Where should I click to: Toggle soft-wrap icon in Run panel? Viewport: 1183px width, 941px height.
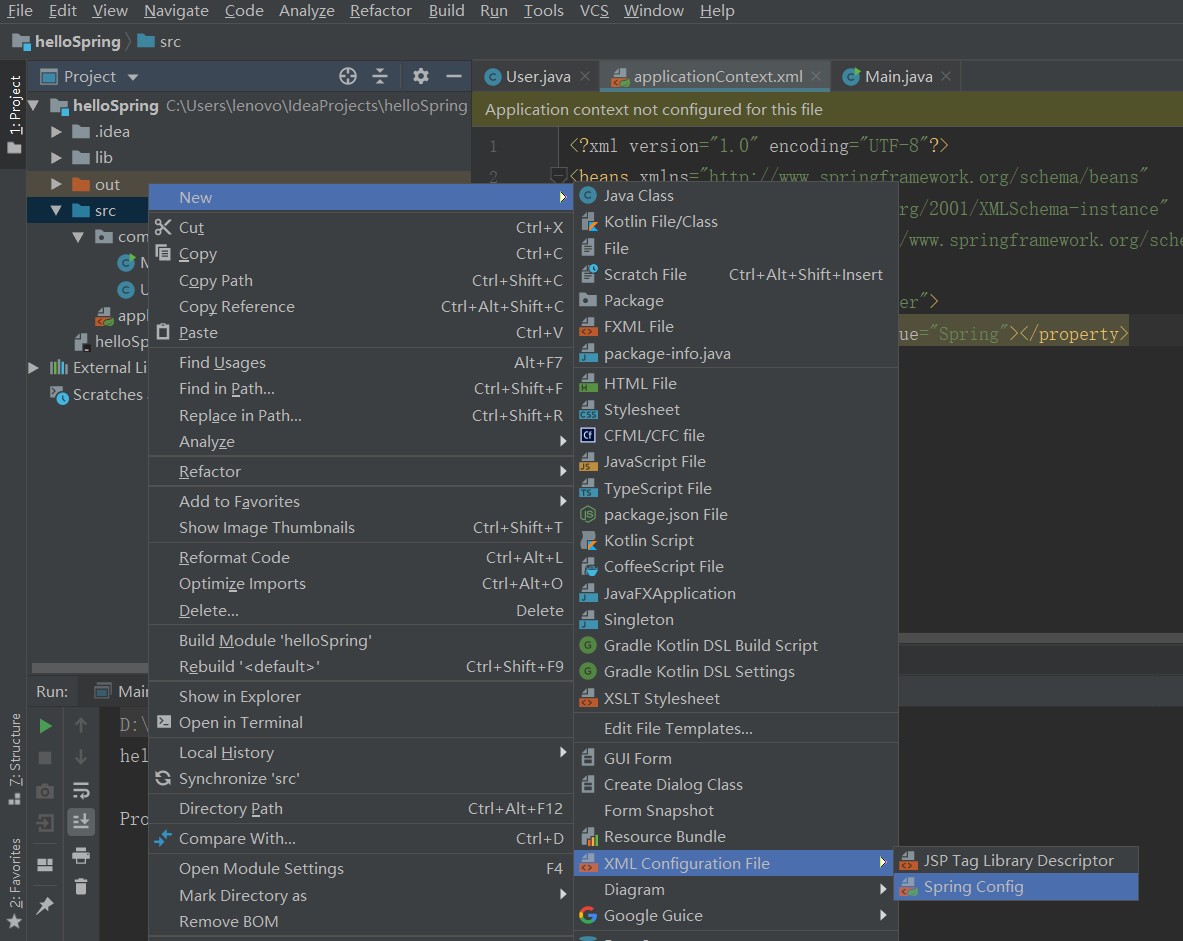[x=81, y=791]
